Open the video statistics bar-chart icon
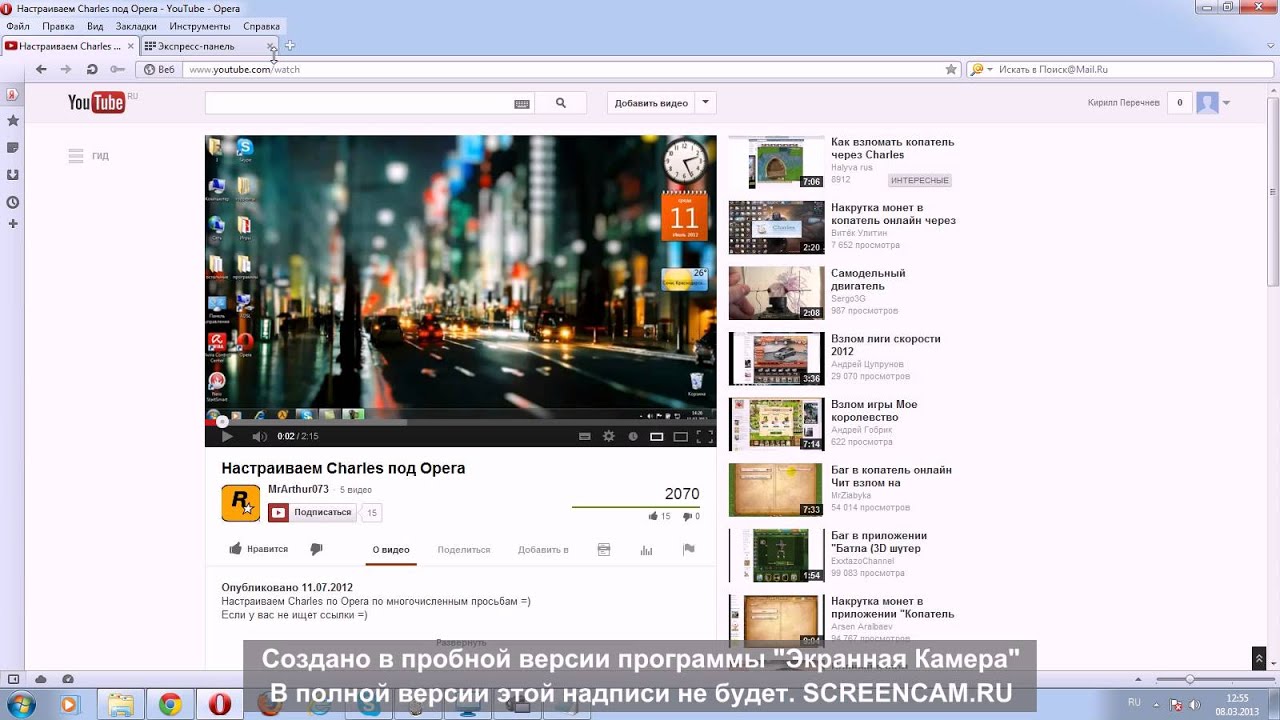 click(x=646, y=549)
